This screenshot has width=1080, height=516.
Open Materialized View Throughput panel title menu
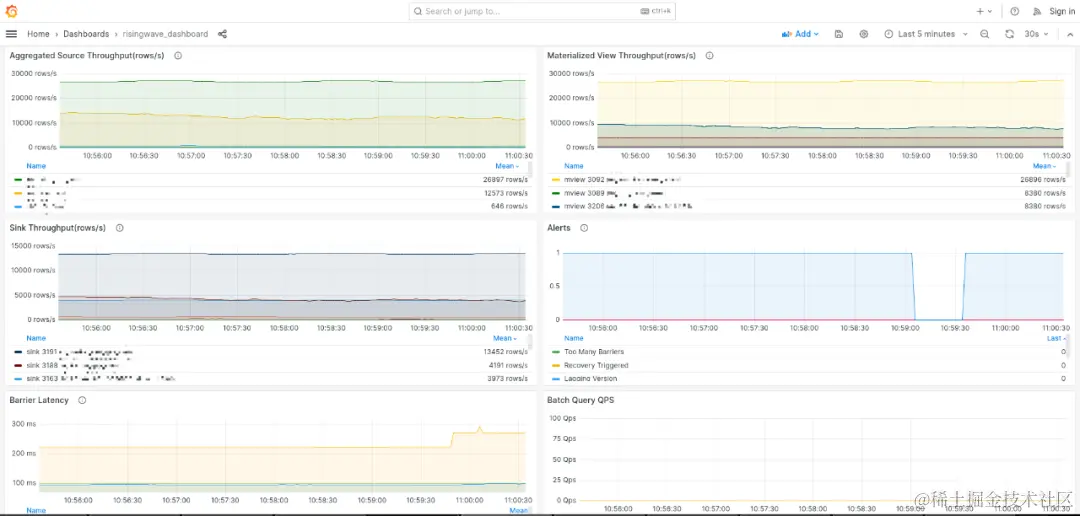(x=621, y=56)
